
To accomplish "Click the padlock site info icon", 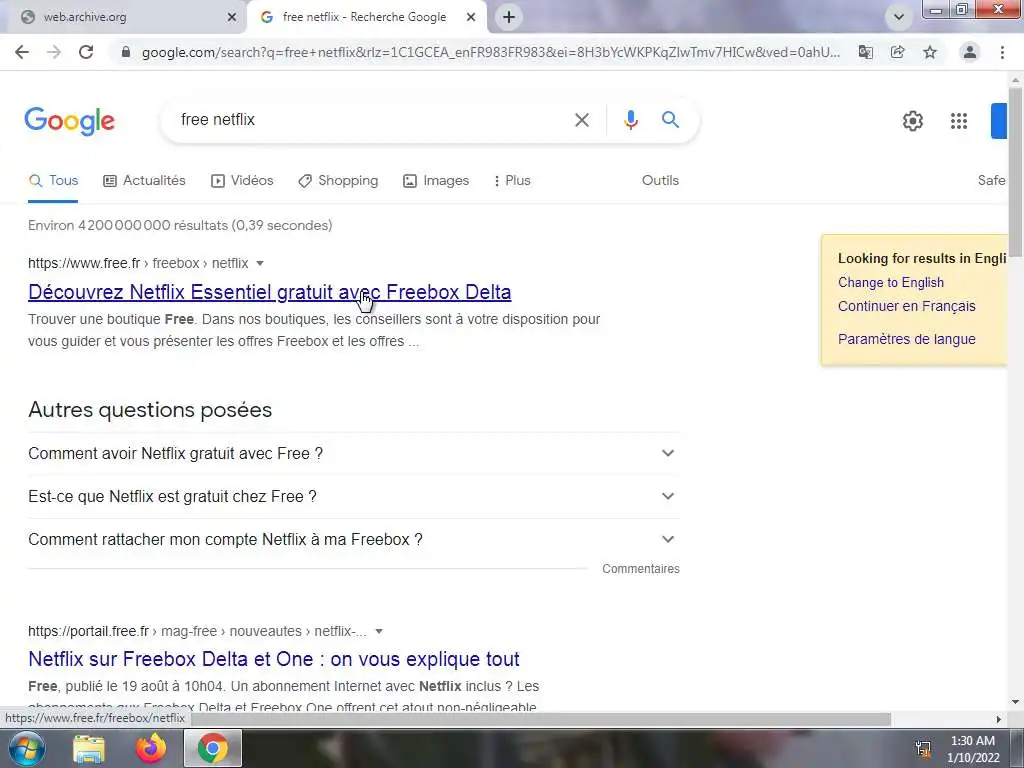I will coord(126,52).
